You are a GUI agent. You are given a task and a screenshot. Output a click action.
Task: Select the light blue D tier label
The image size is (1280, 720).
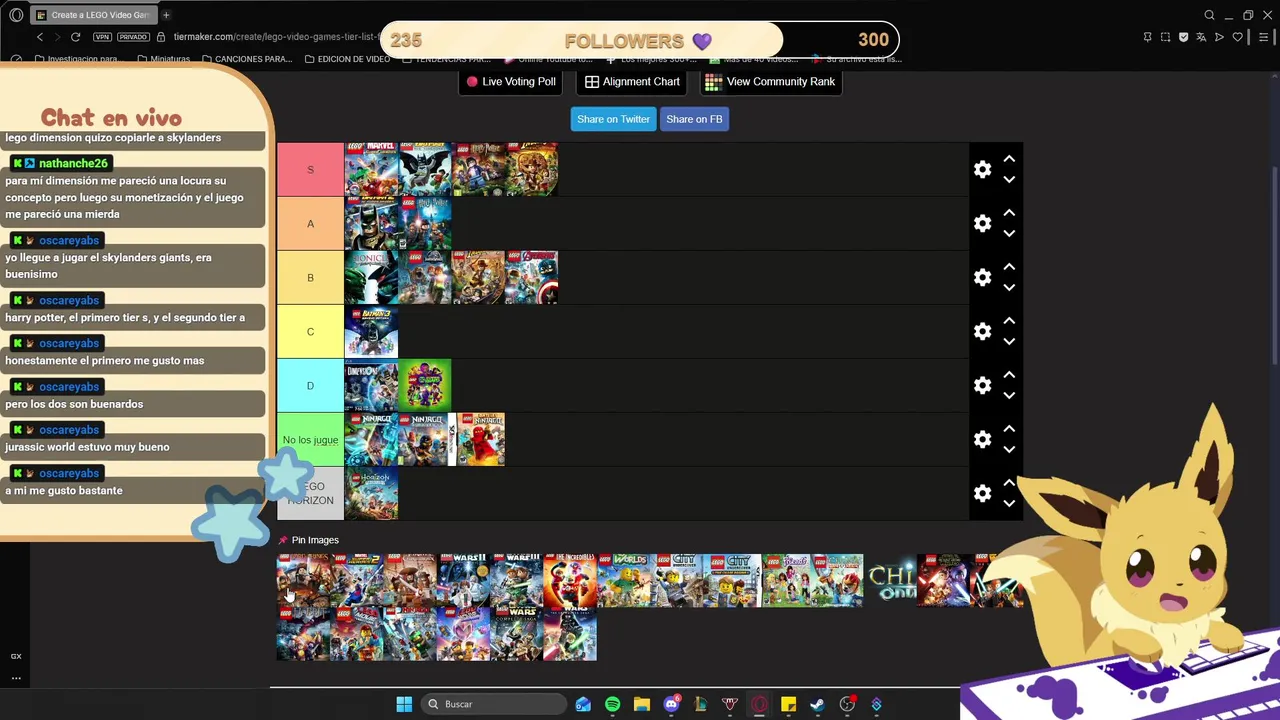[310, 386]
